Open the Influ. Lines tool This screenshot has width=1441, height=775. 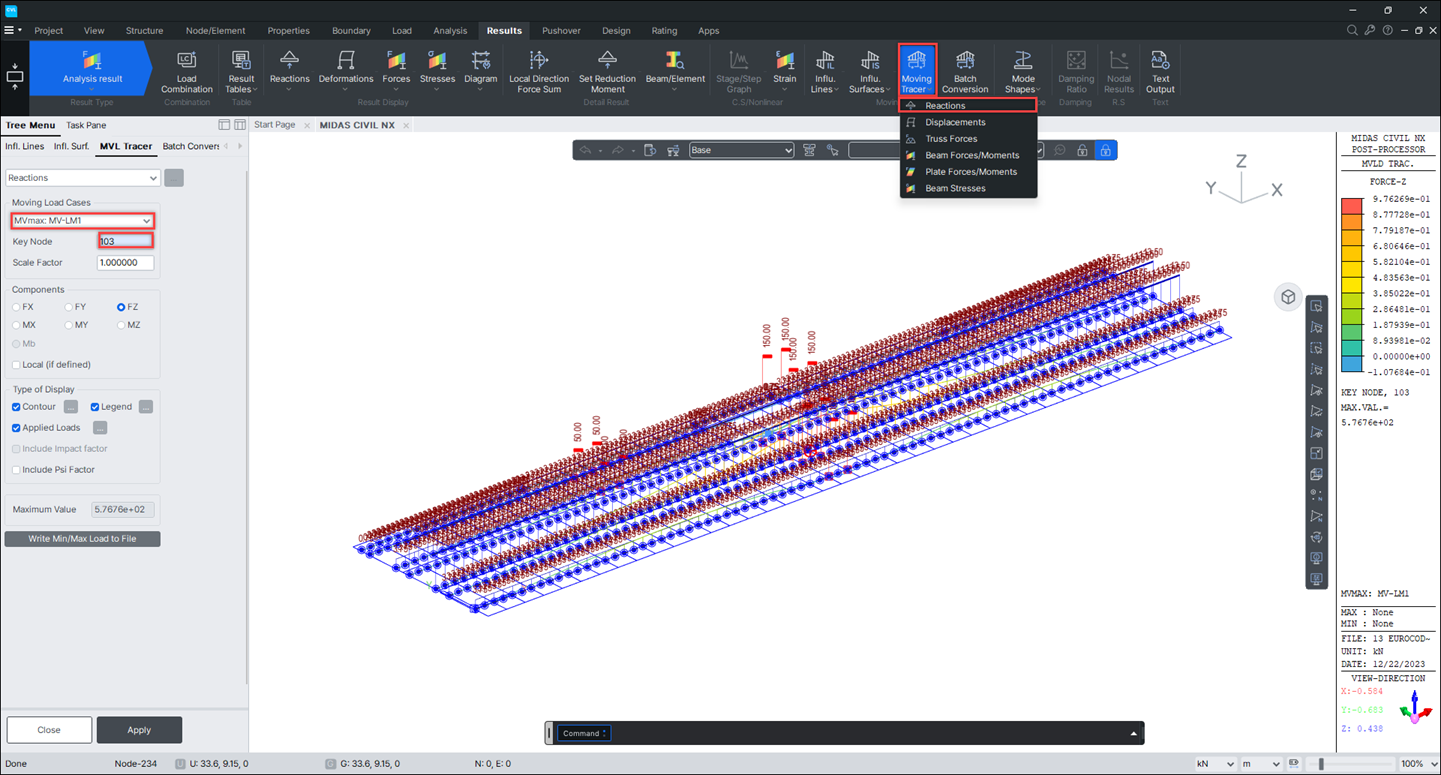(825, 72)
